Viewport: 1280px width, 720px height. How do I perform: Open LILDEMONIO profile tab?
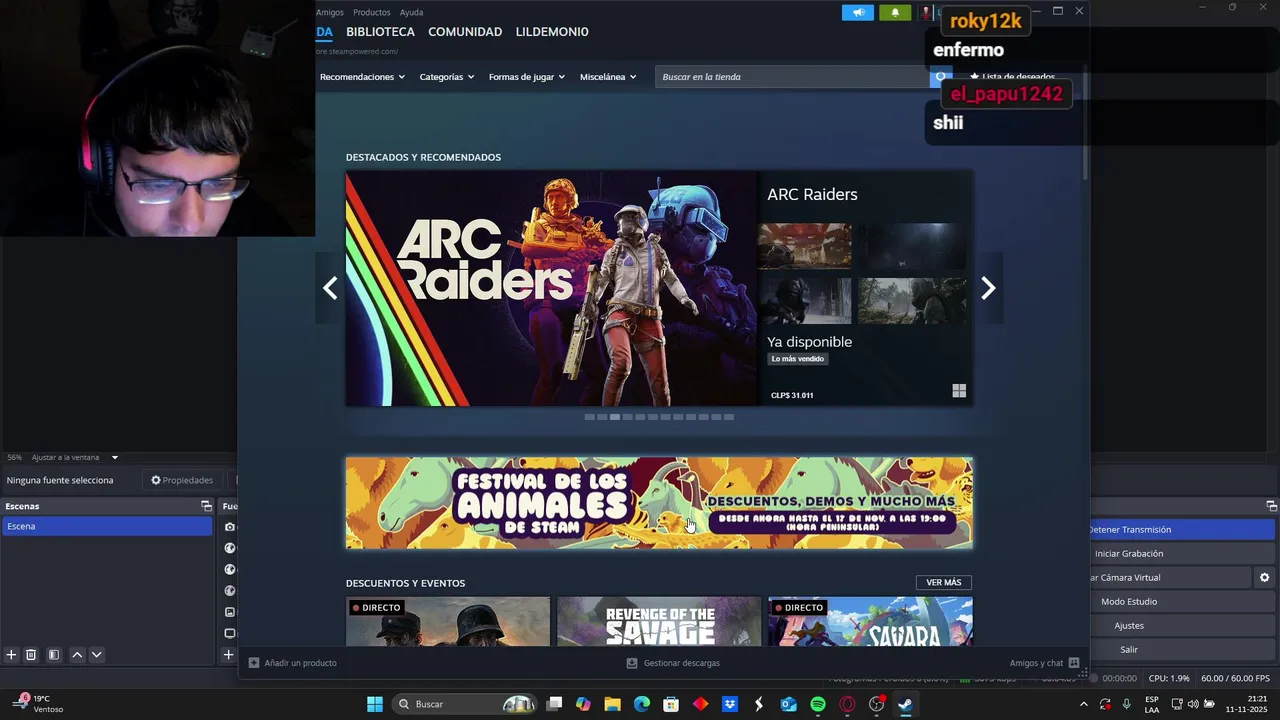point(552,32)
